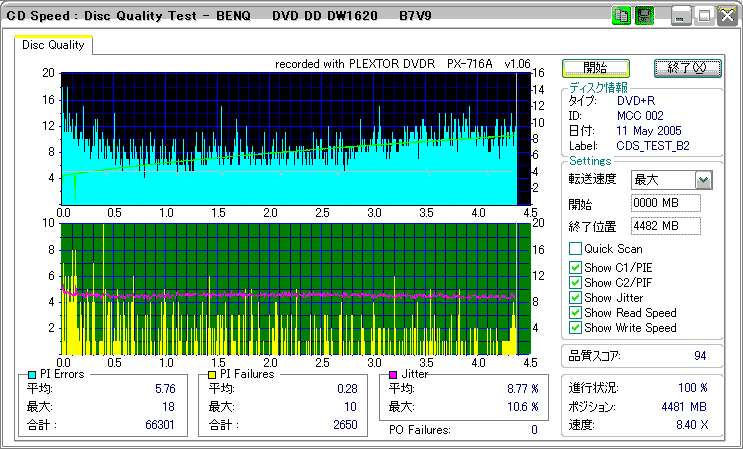
Task: Click the floppy disk save icon
Action: [x=644, y=15]
